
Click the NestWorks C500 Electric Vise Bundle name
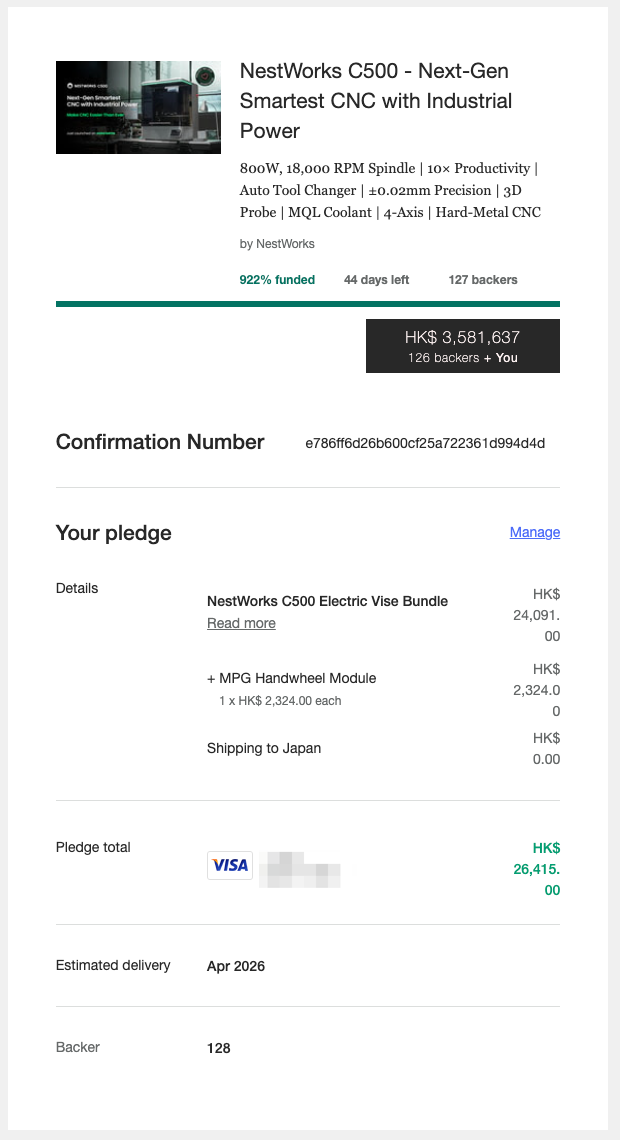(327, 601)
